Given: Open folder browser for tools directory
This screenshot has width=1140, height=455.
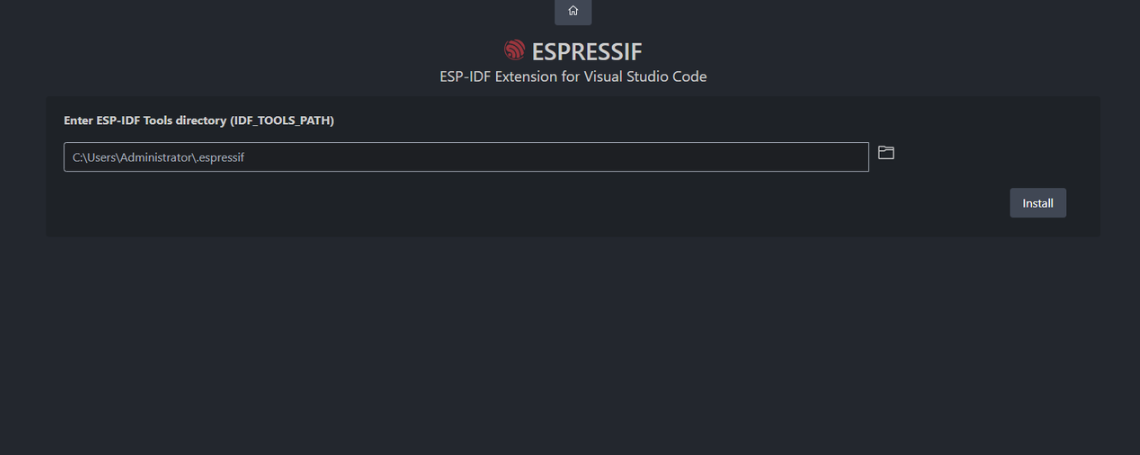Looking at the screenshot, I should [885, 153].
